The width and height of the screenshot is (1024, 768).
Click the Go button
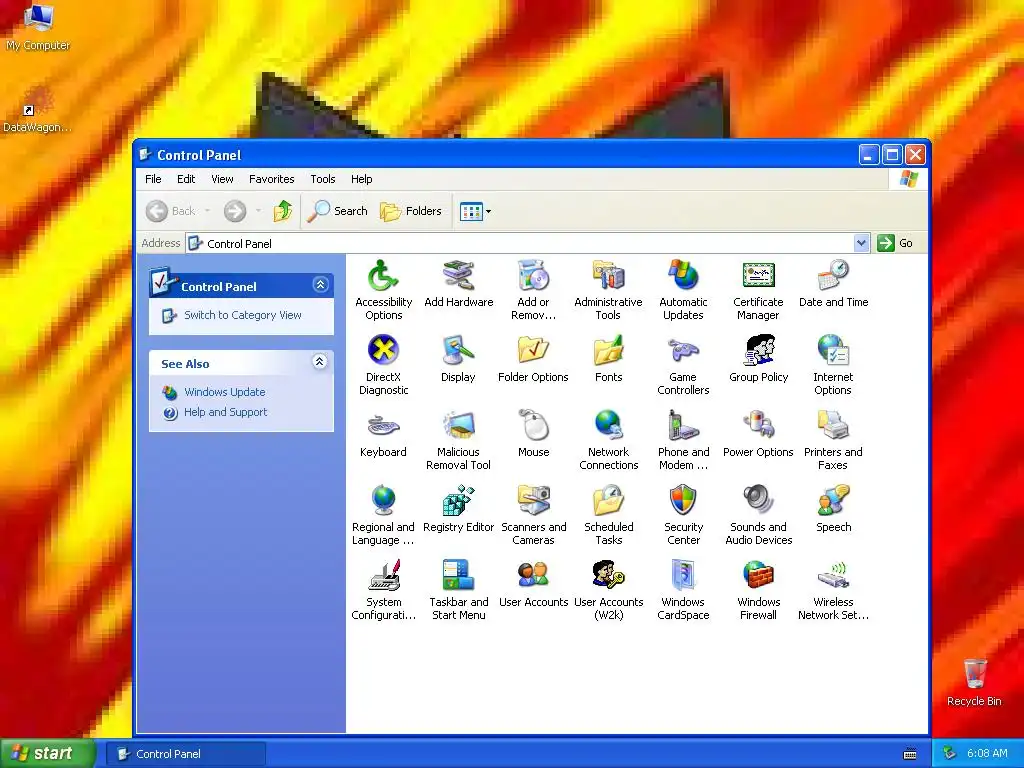coord(895,243)
